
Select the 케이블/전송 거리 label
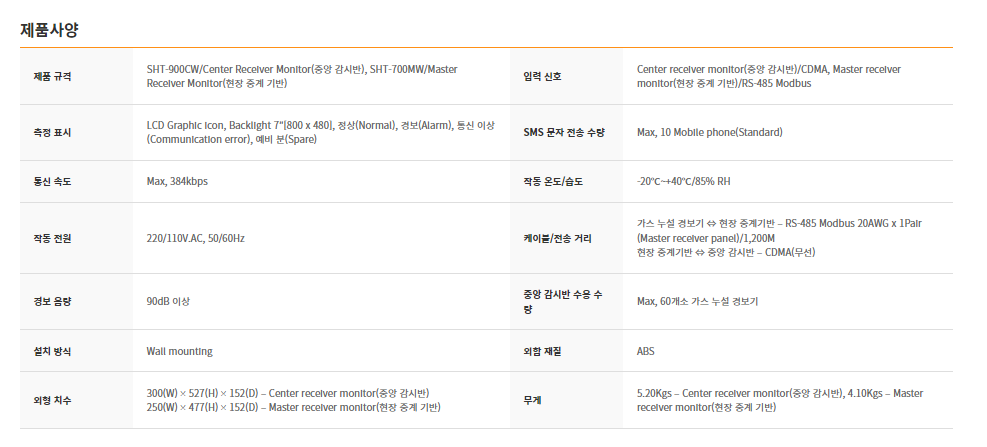click(x=558, y=239)
